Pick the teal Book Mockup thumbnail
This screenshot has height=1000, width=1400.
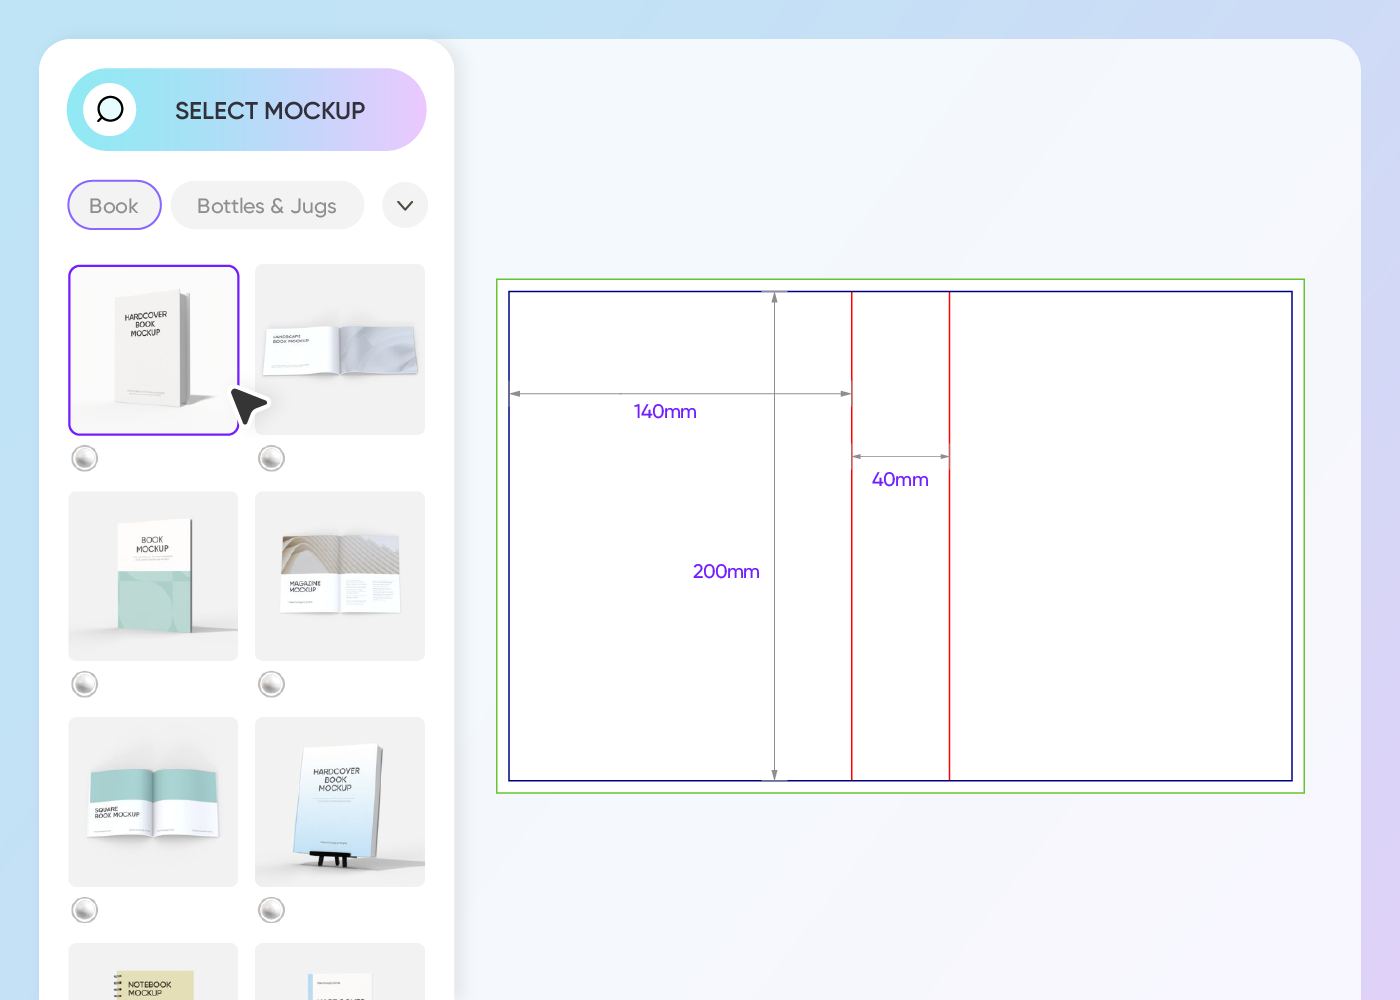point(154,576)
